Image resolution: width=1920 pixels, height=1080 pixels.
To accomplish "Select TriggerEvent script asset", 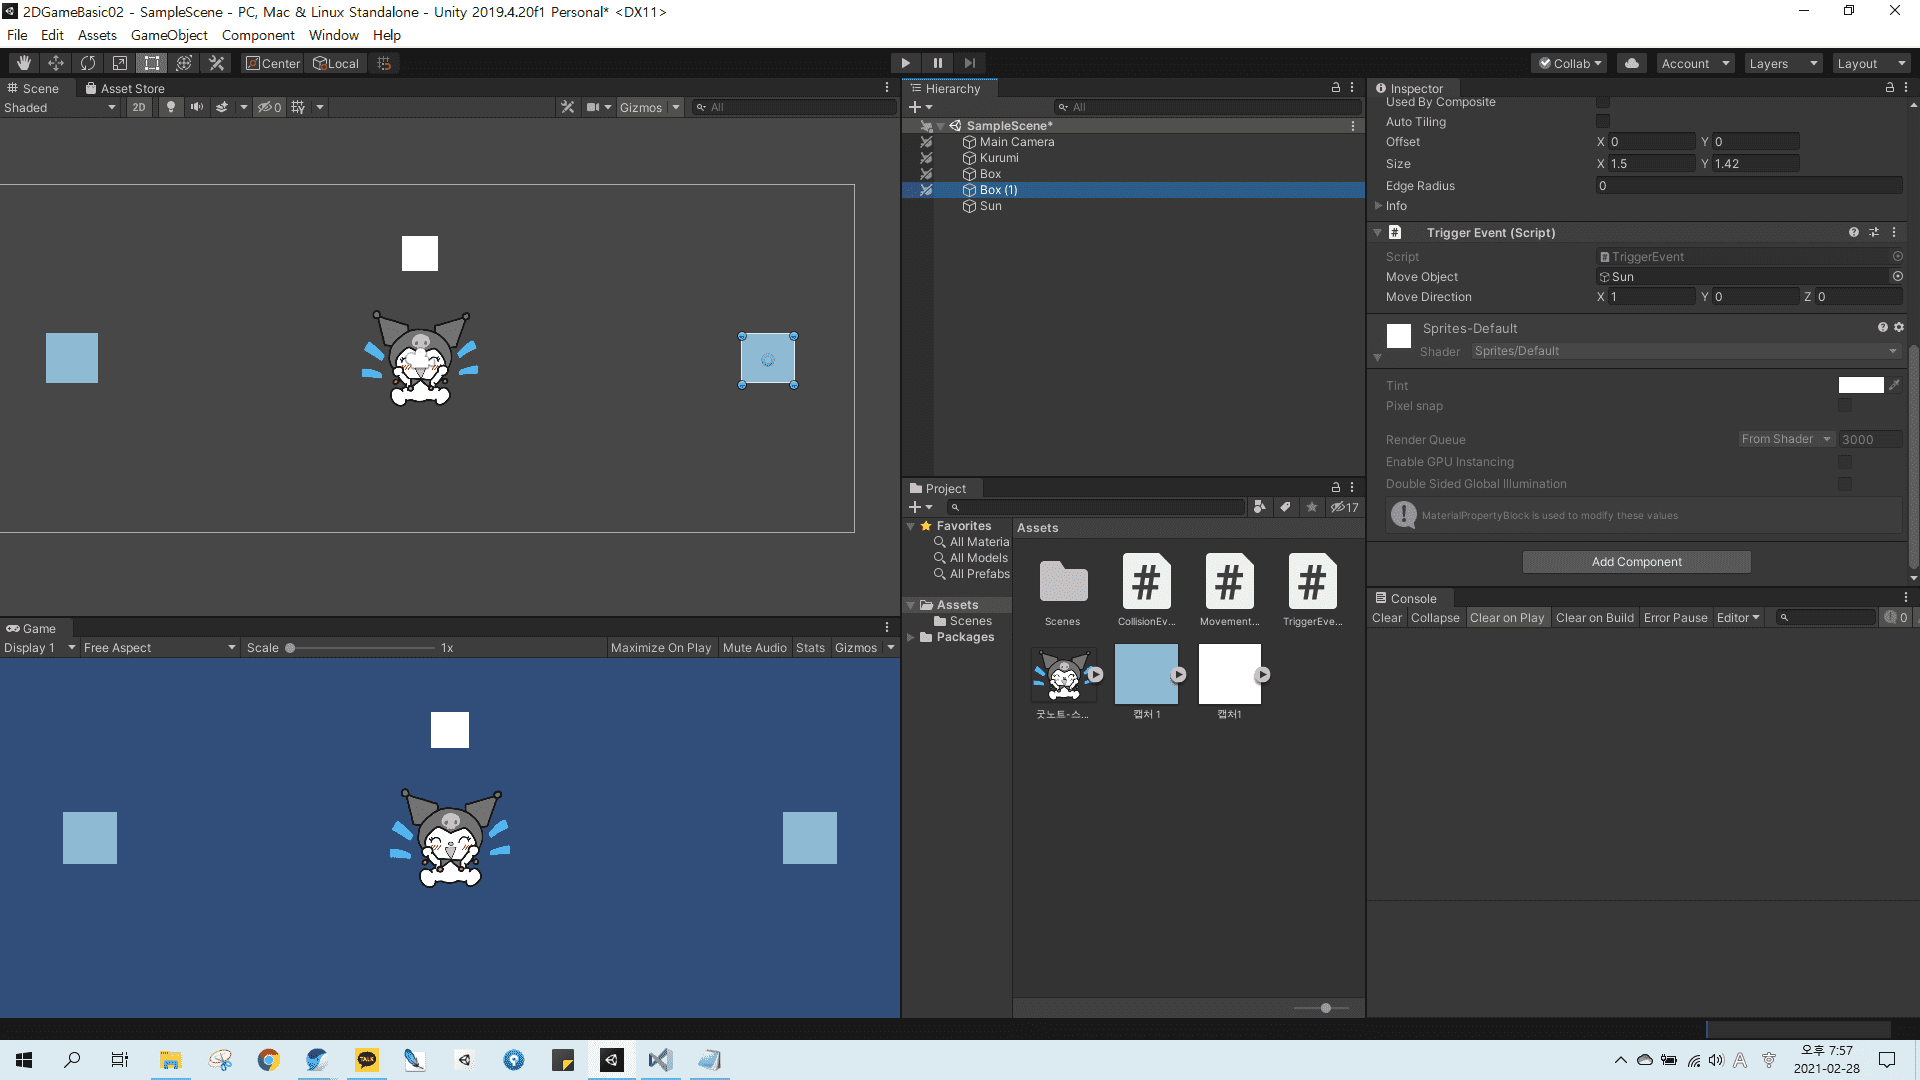I will [x=1312, y=590].
